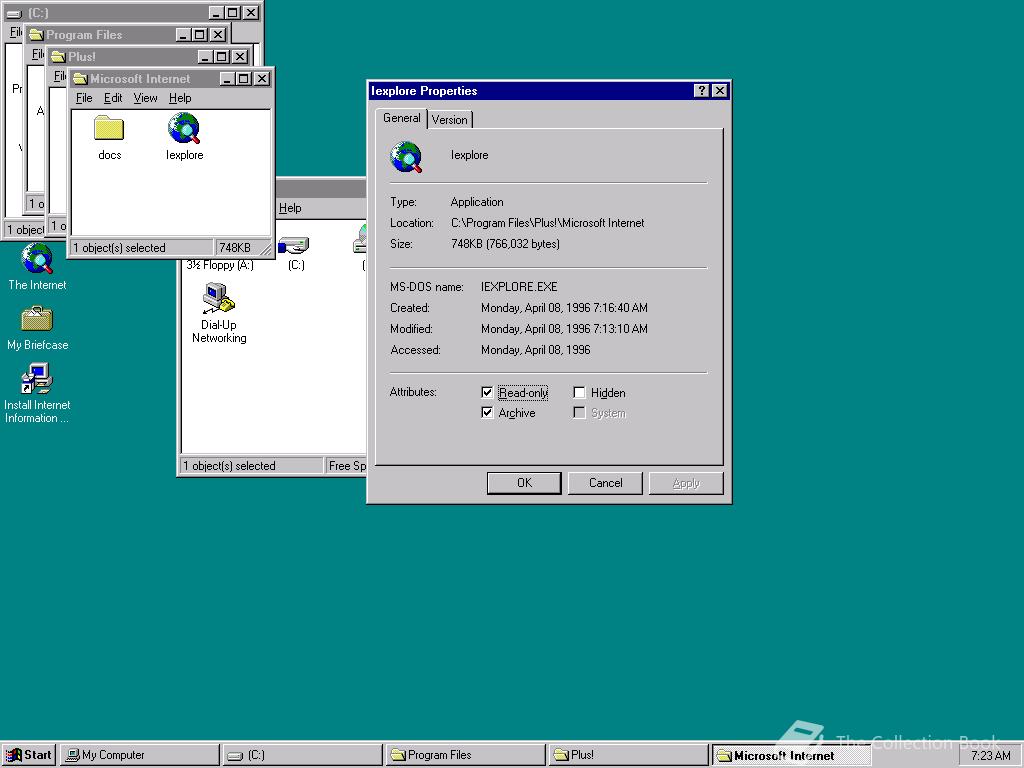Image resolution: width=1024 pixels, height=768 pixels.
Task: Click Cancel in Iexplore Properties
Action: pos(605,483)
